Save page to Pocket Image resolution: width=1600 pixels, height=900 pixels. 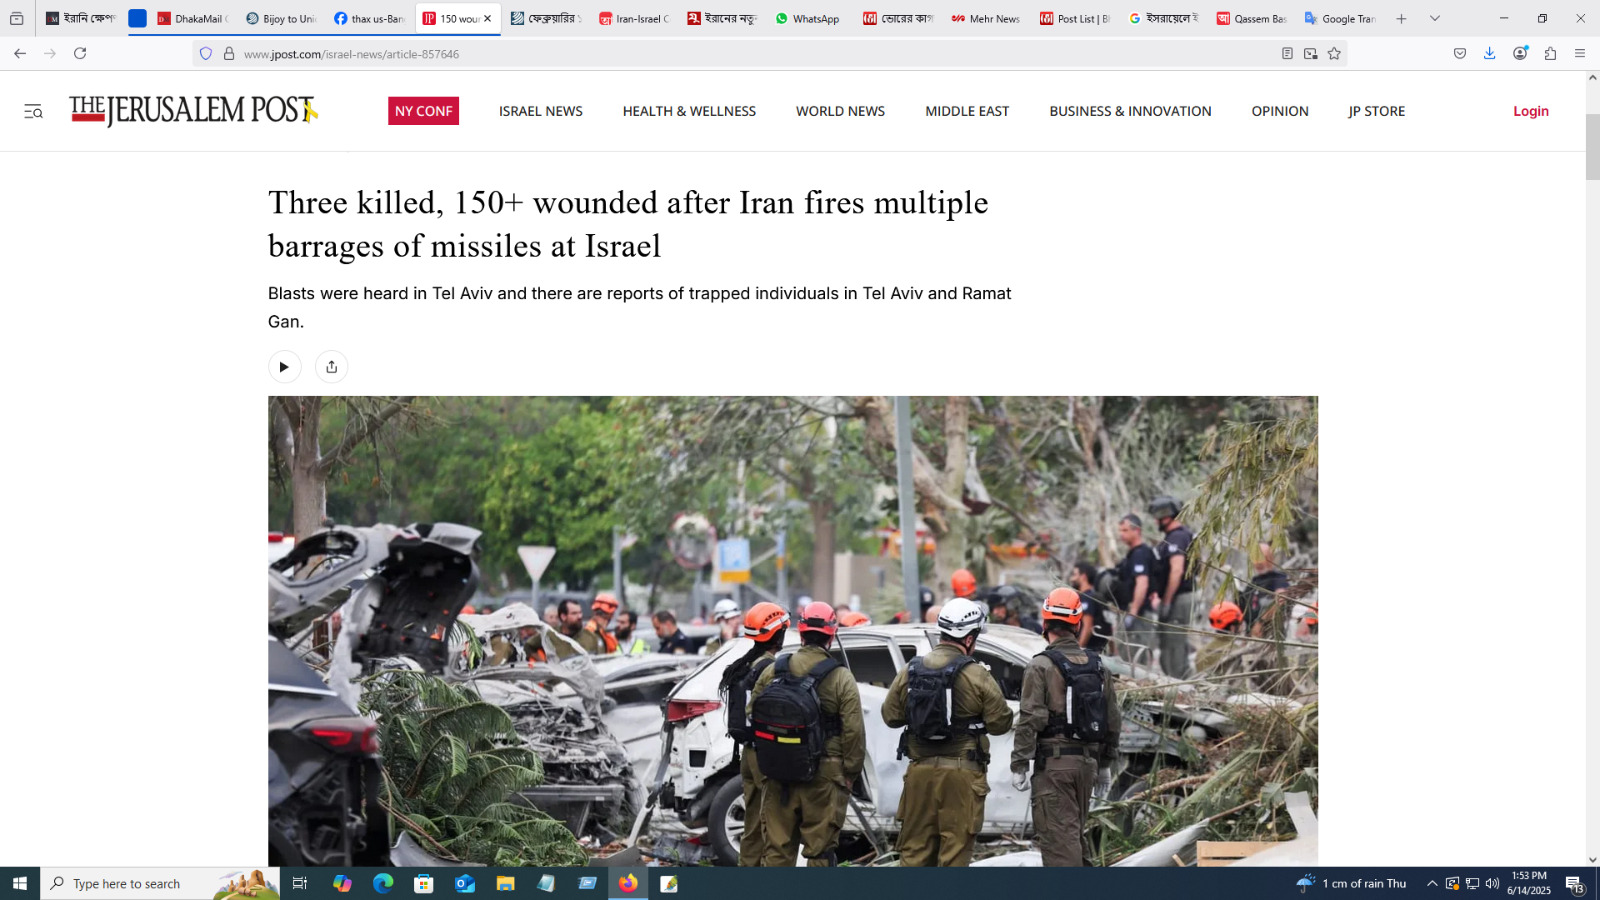point(1460,54)
